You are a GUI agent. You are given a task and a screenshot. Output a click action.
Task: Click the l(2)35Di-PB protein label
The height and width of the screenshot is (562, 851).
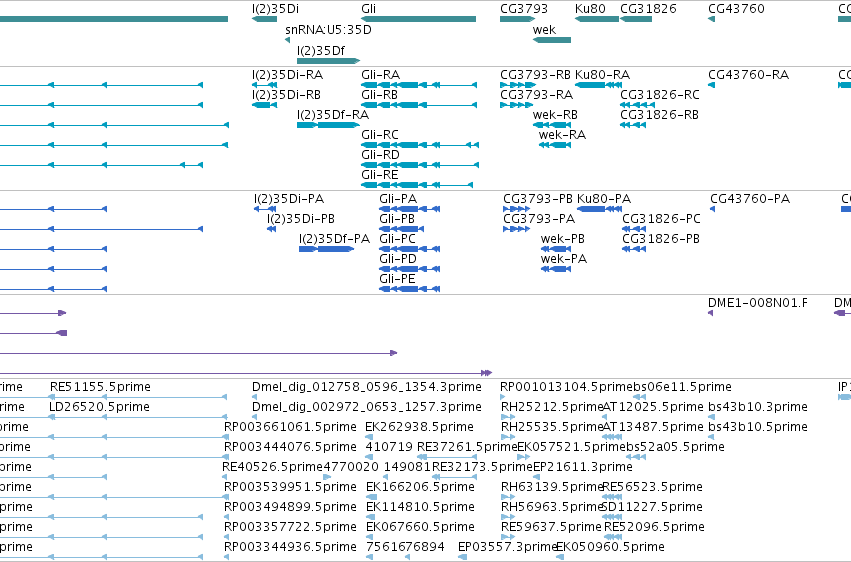301,219
